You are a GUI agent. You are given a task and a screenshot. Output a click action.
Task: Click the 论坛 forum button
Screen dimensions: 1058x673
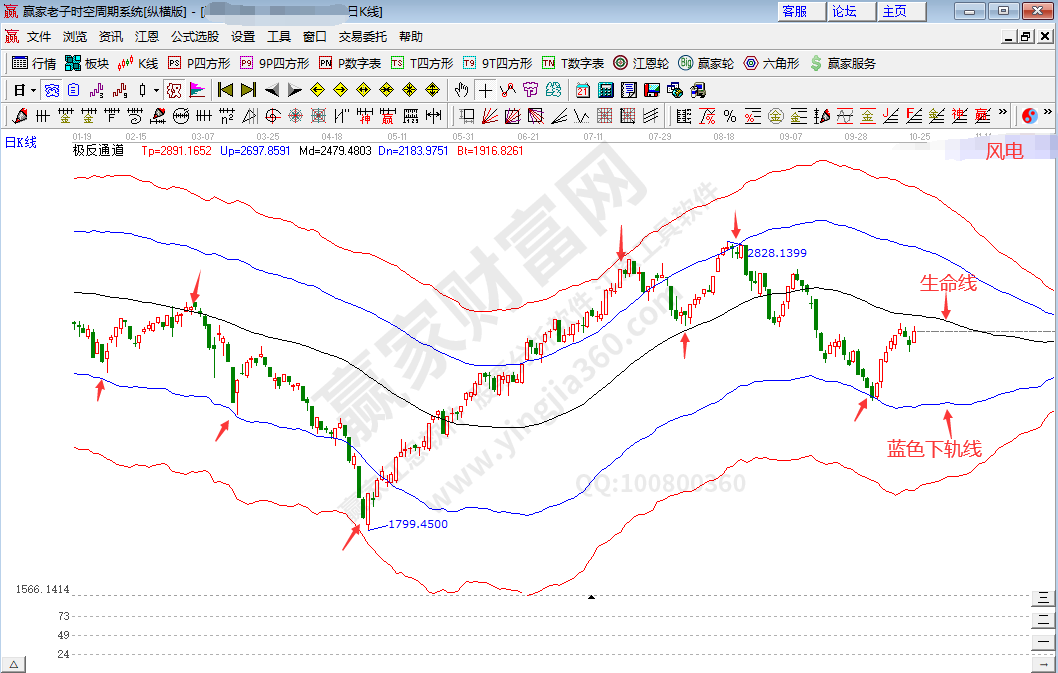click(844, 11)
